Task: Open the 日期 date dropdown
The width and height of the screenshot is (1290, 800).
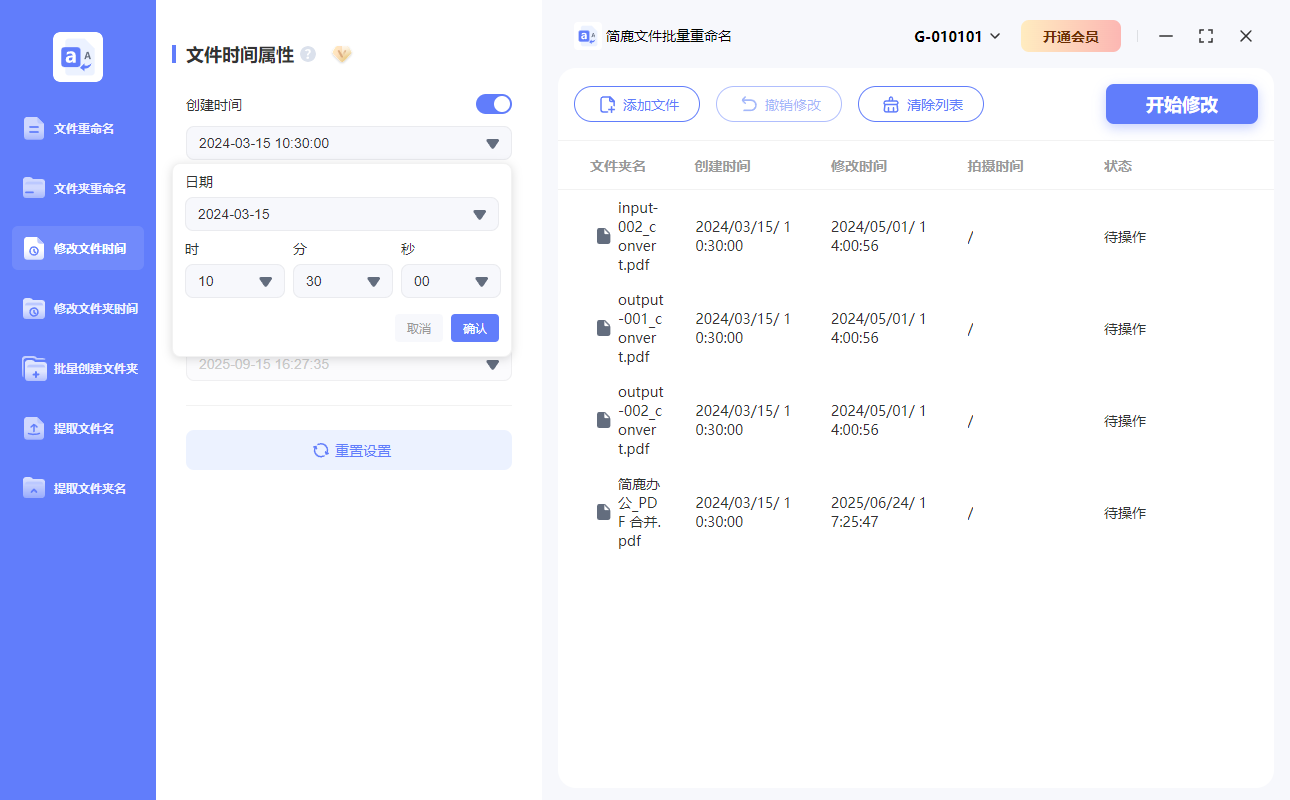Action: (342, 214)
